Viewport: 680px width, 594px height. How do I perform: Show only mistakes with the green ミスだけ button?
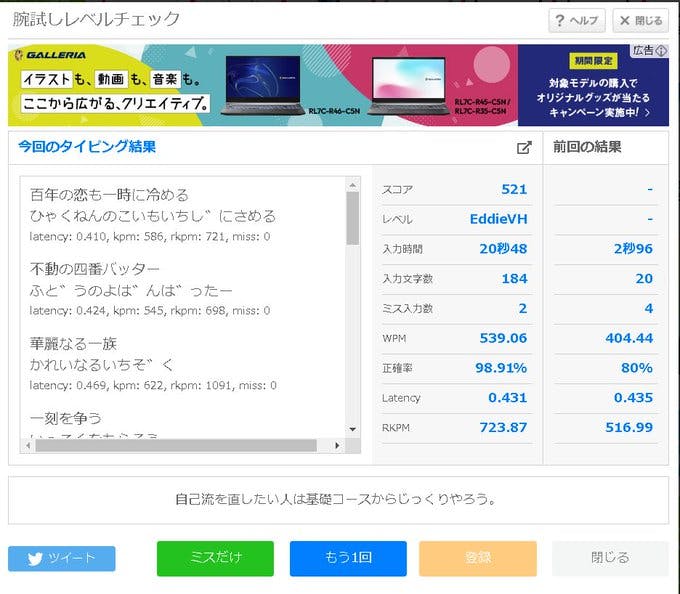pyautogui.click(x=215, y=558)
